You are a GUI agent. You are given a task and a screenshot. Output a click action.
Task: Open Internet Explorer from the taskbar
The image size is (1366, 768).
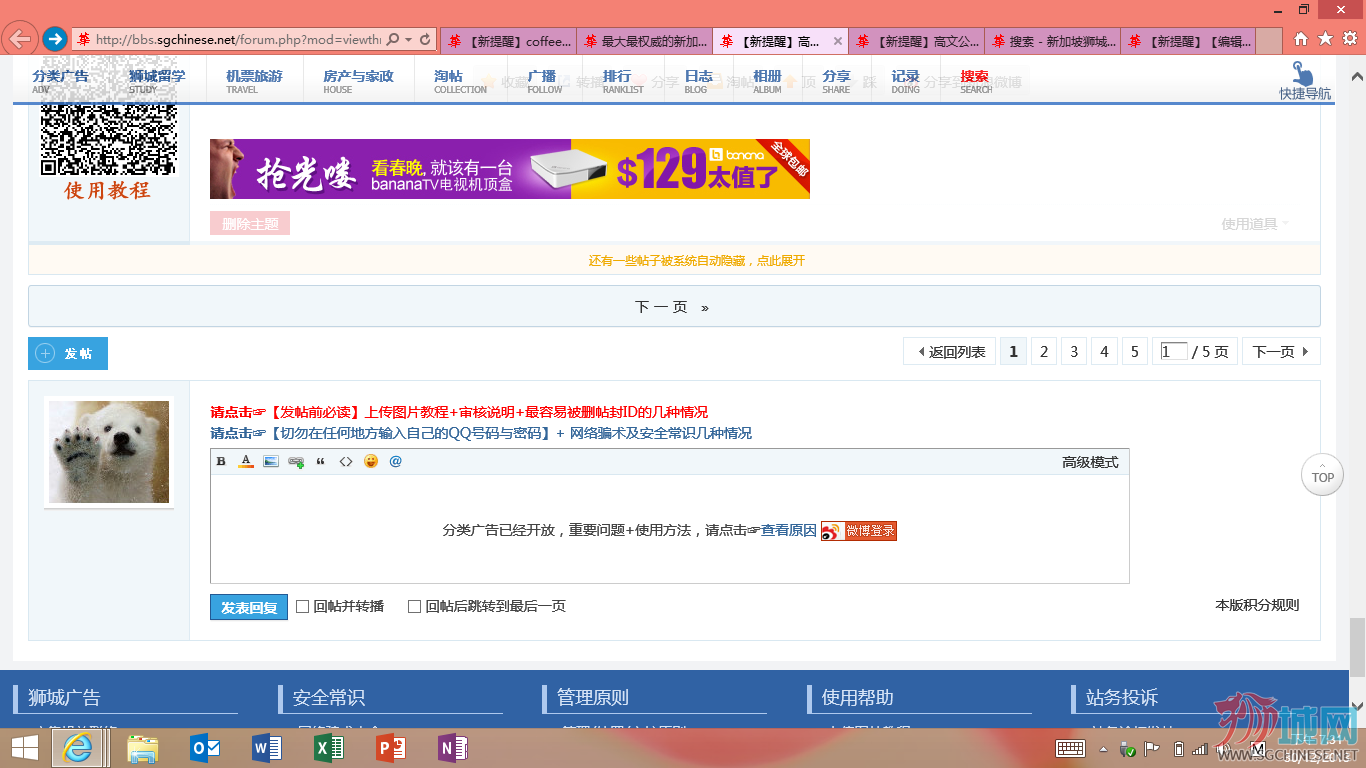[x=77, y=748]
